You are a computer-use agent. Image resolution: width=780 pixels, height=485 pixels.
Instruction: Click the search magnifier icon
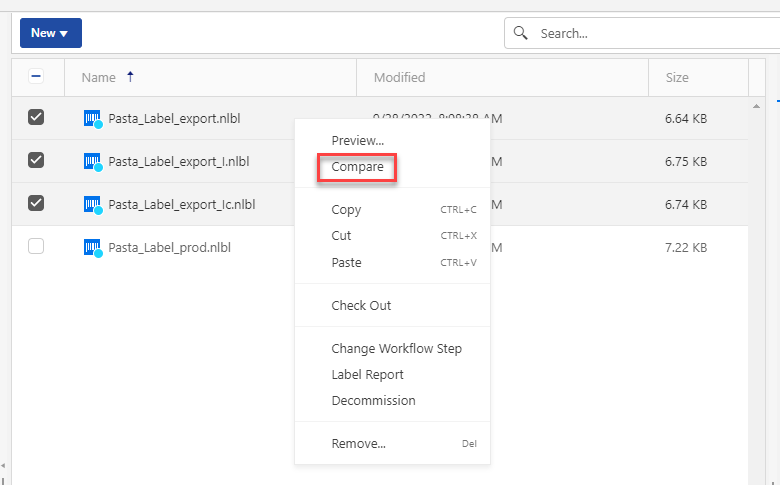tap(521, 33)
